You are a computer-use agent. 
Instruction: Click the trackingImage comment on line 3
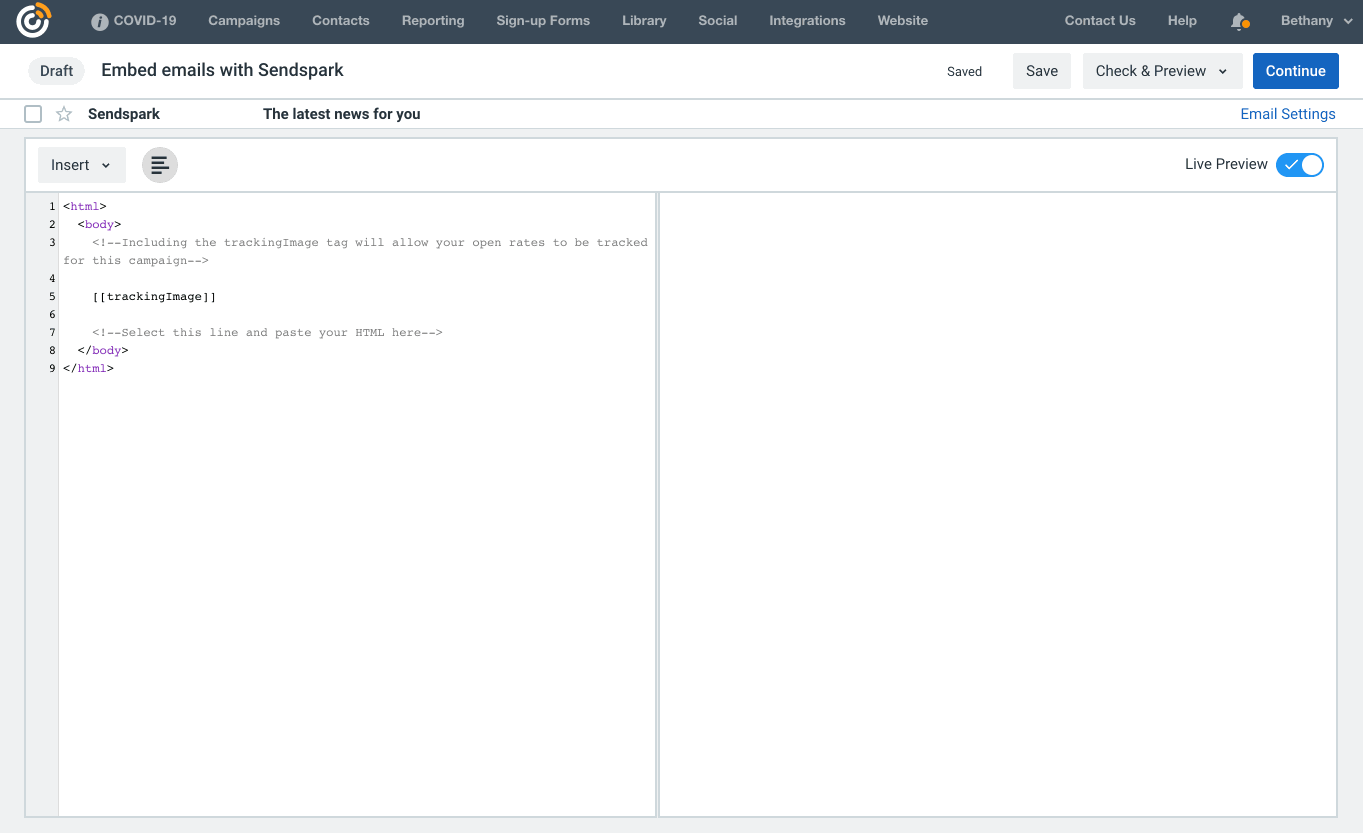pyautogui.click(x=355, y=252)
